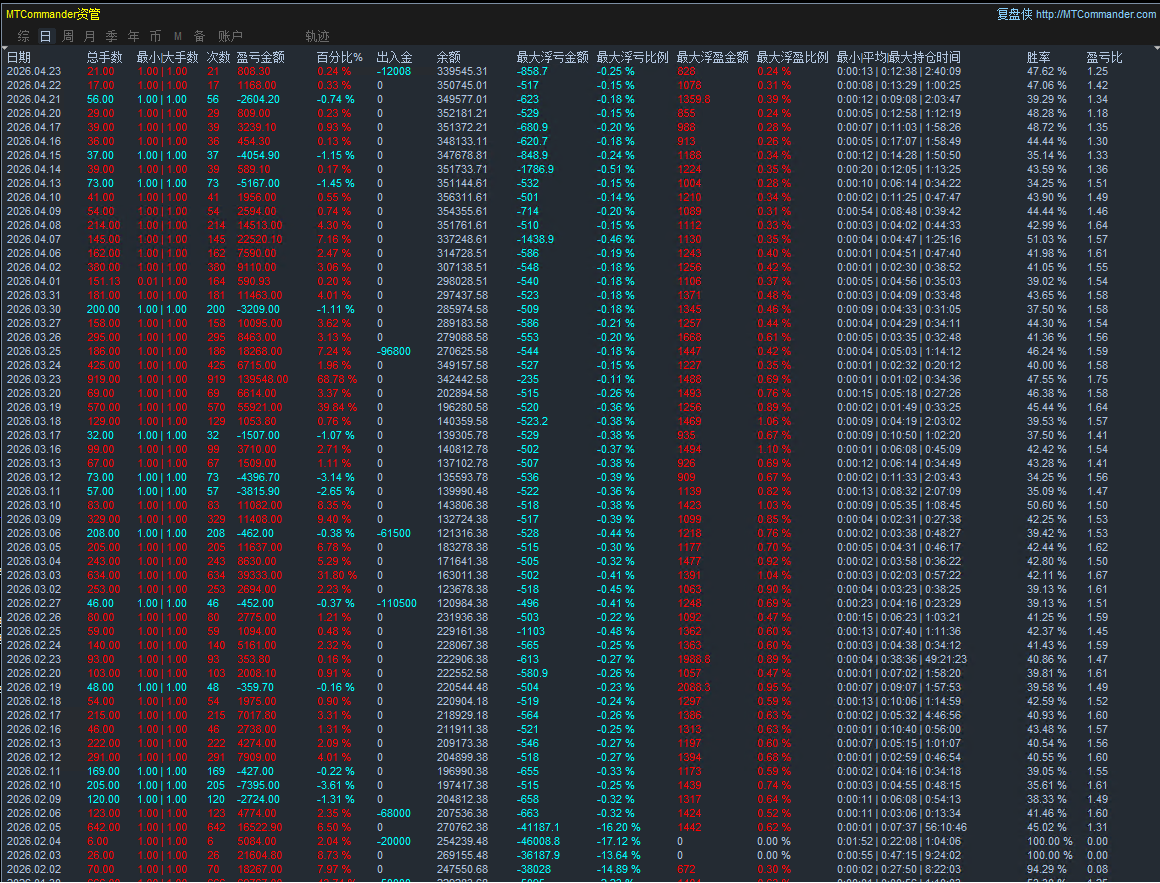Click the floating loss value -46008.8
The height and width of the screenshot is (883, 1160).
click(538, 842)
